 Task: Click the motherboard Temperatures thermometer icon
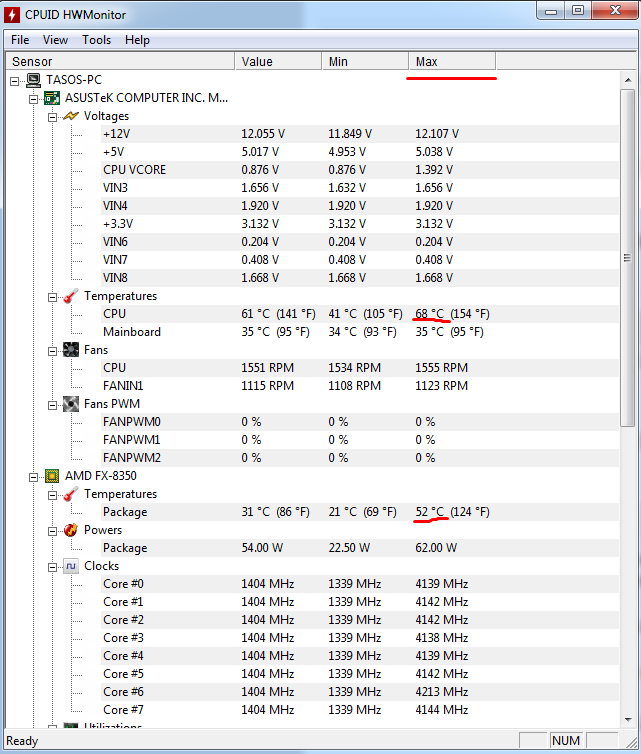coord(71,296)
